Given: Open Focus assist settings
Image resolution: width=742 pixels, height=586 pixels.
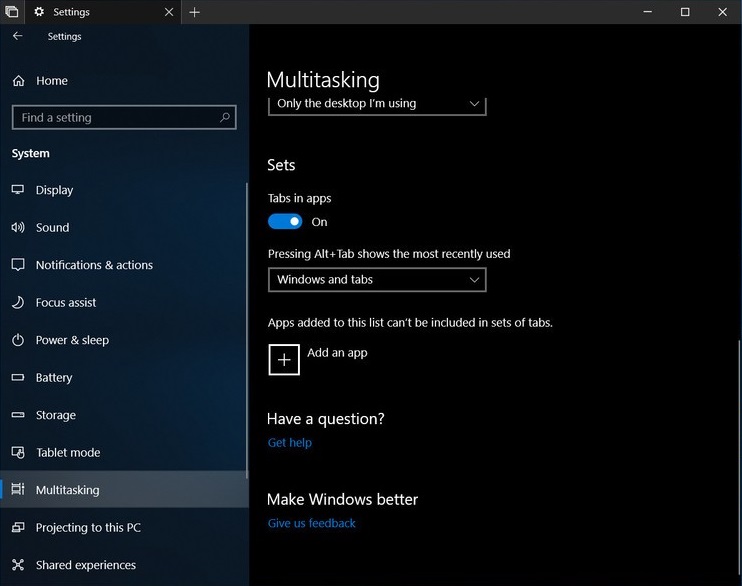Looking at the screenshot, I should click(124, 302).
